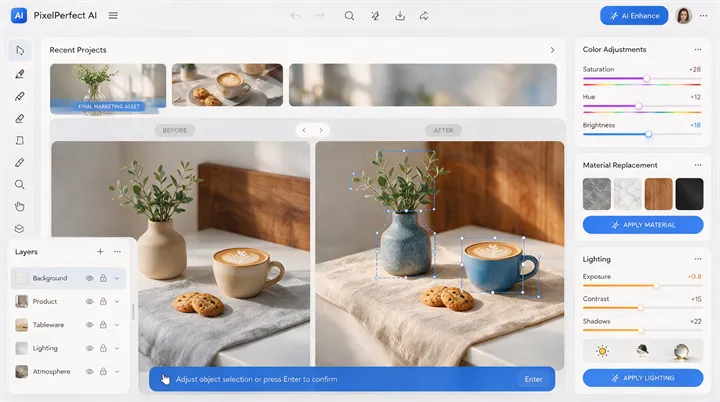Lock the Tableware layer
Screen dimensions: 720x402
click(x=103, y=325)
